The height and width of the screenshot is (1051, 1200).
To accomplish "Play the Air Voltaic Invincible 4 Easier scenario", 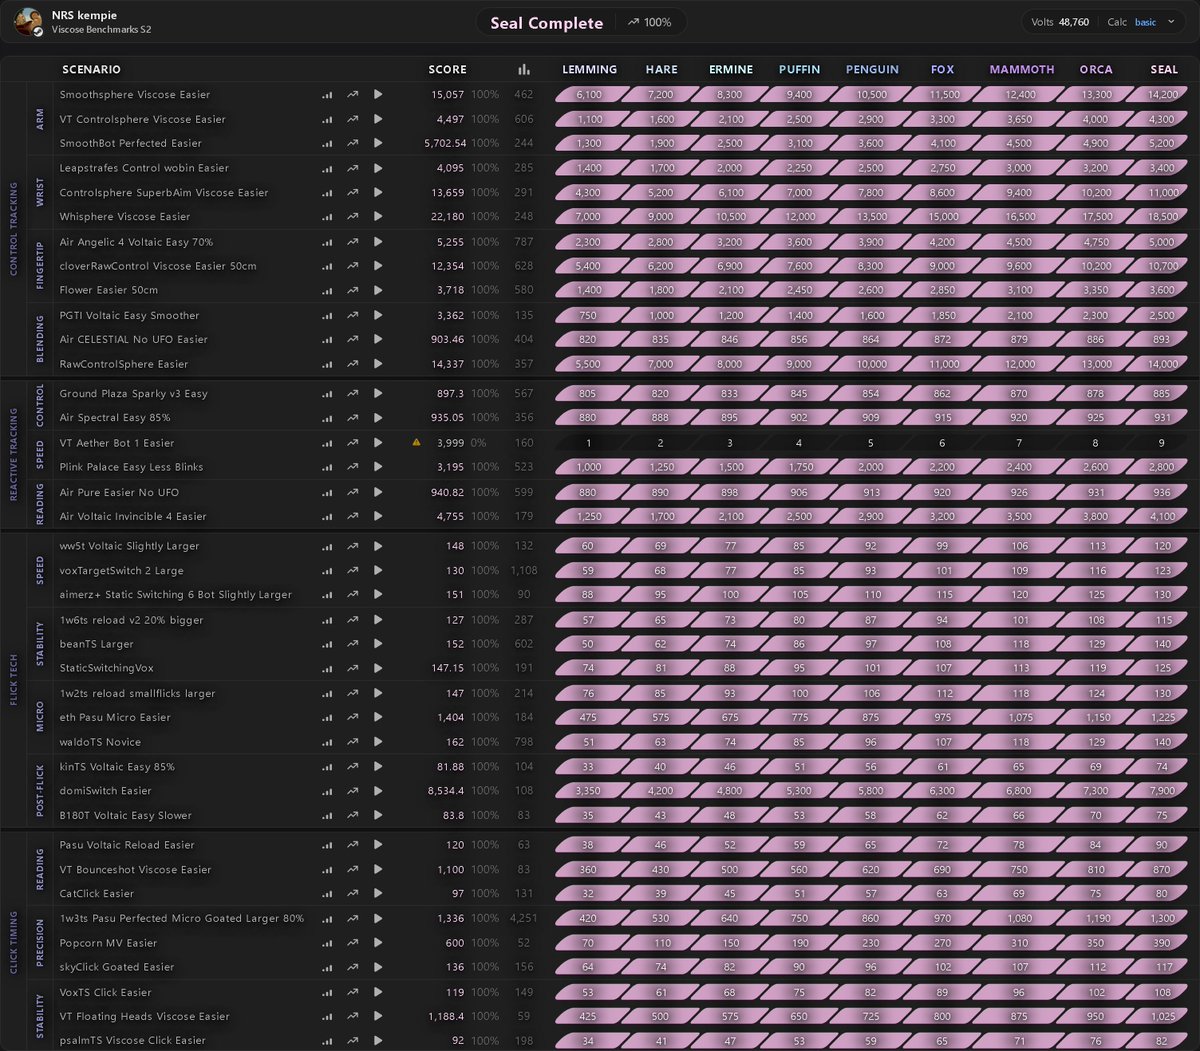I will coord(378,517).
